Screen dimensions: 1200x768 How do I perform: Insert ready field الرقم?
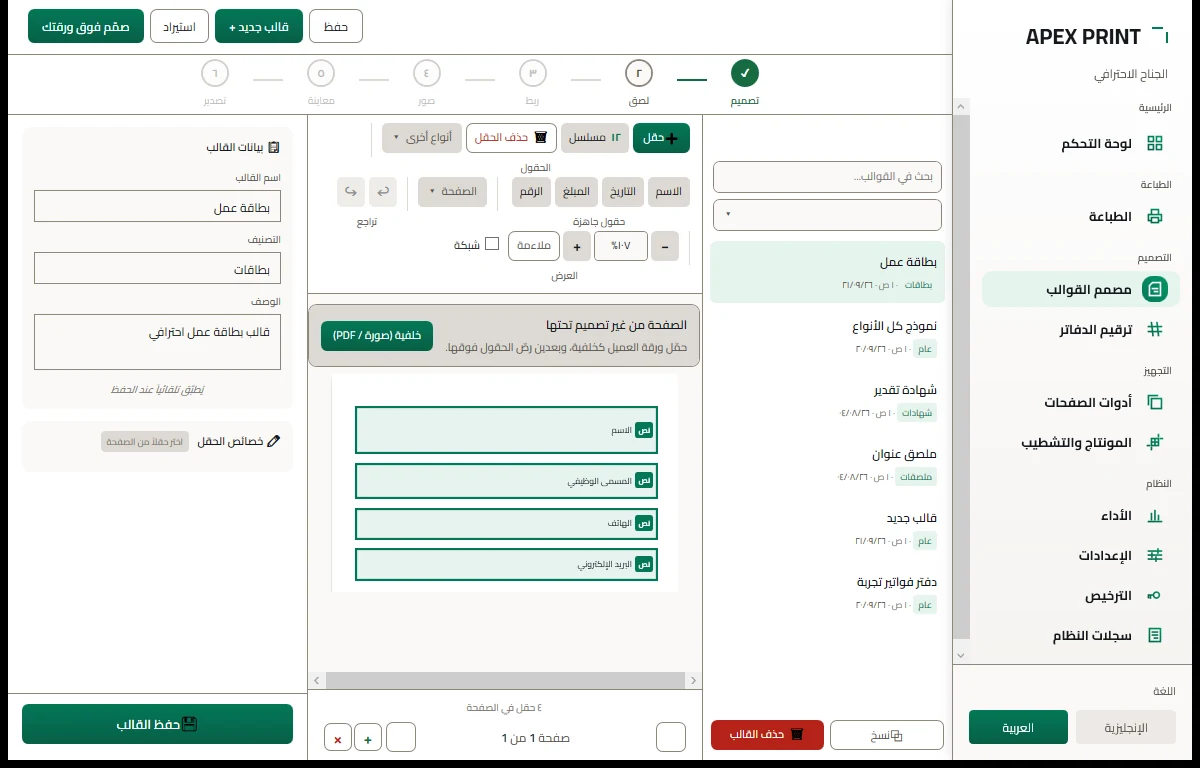coord(531,191)
